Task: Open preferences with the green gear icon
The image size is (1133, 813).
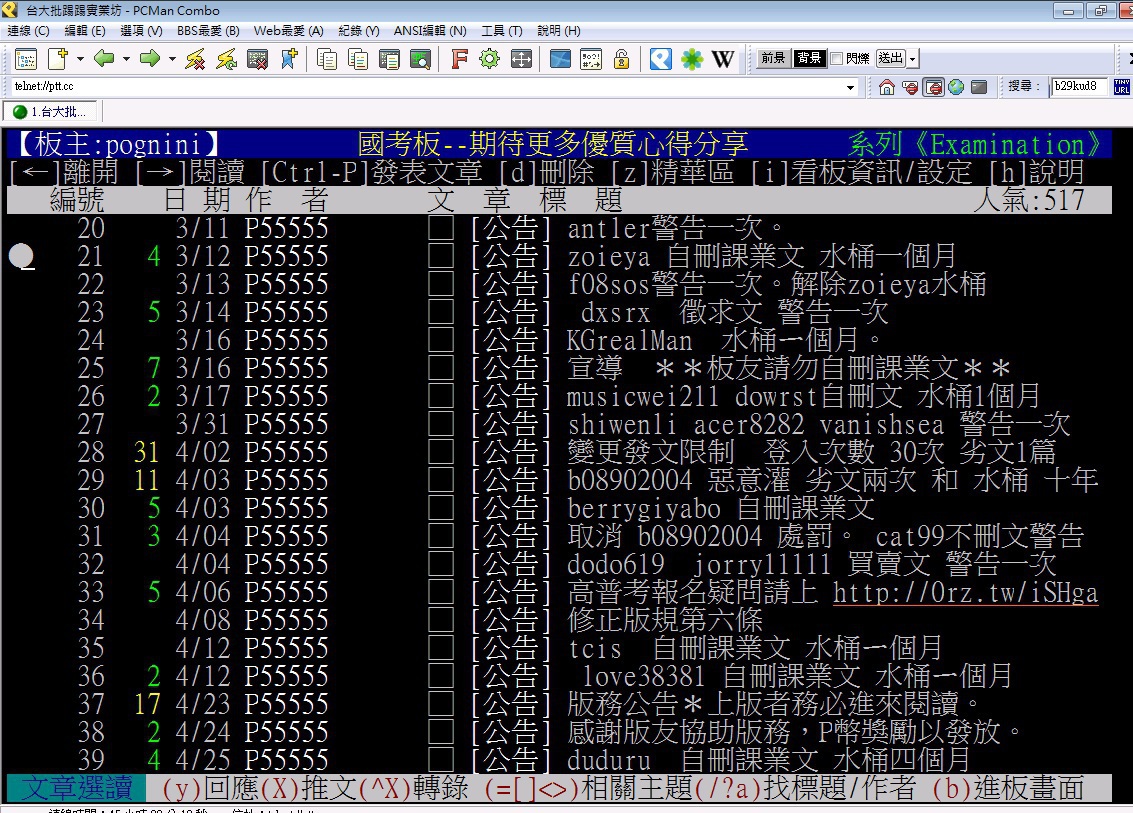Action: point(489,59)
